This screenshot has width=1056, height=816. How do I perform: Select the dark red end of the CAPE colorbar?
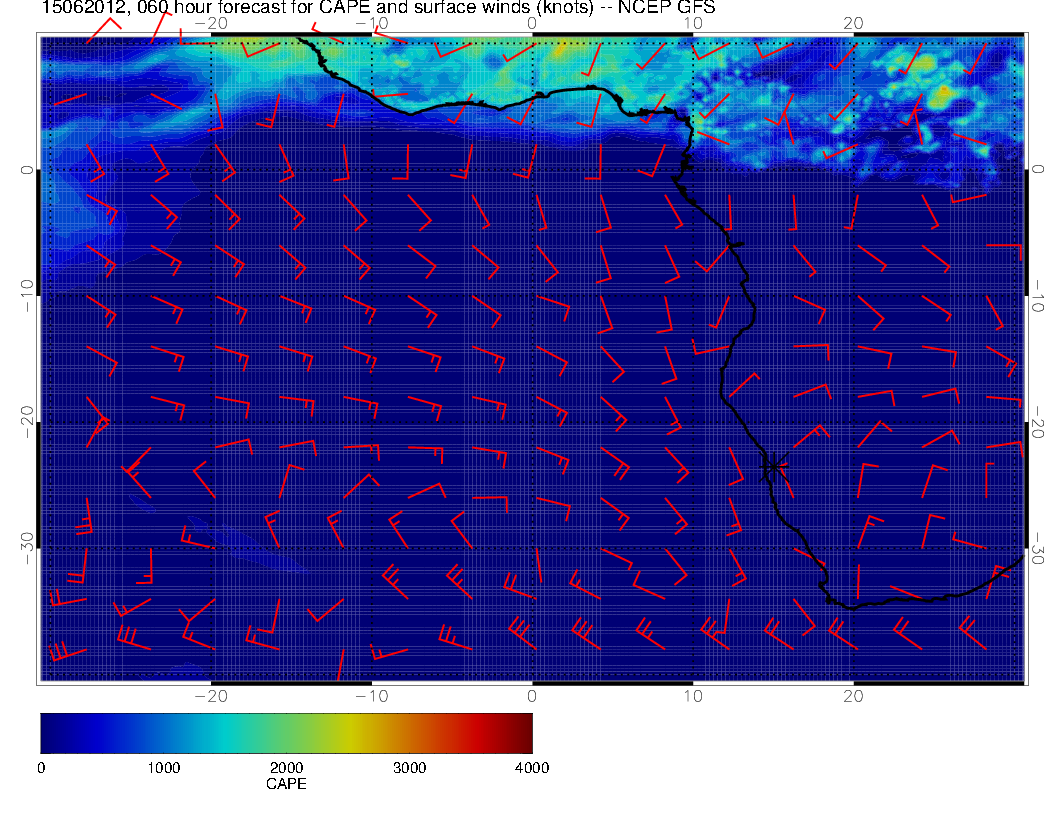pyautogui.click(x=522, y=732)
